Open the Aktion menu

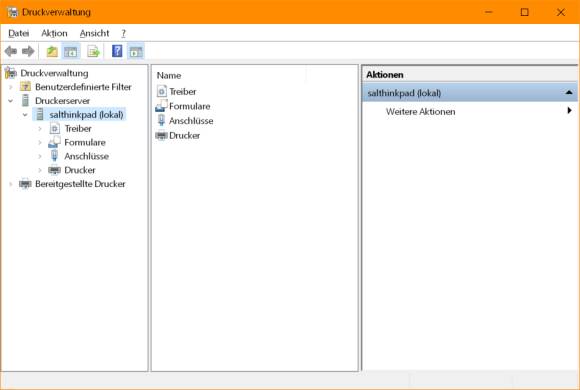[54, 33]
